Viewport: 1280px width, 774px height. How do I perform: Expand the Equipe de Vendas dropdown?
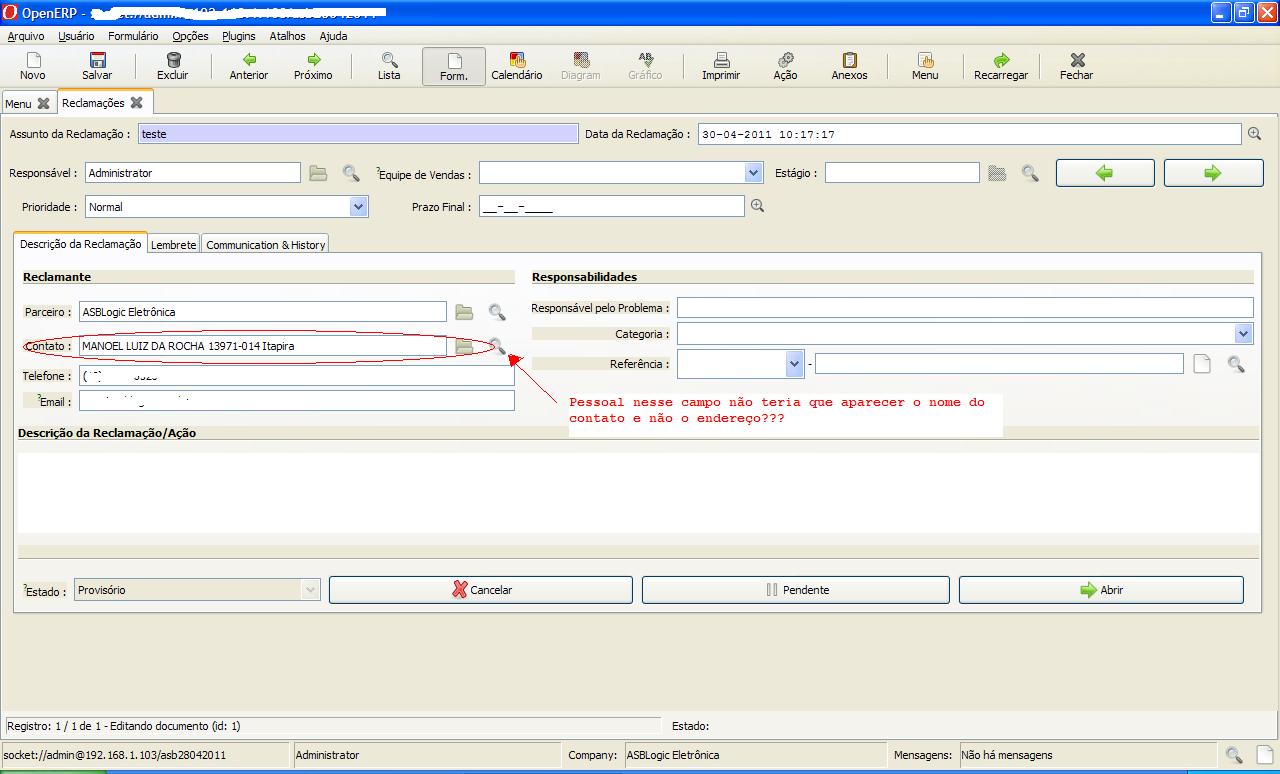point(754,173)
